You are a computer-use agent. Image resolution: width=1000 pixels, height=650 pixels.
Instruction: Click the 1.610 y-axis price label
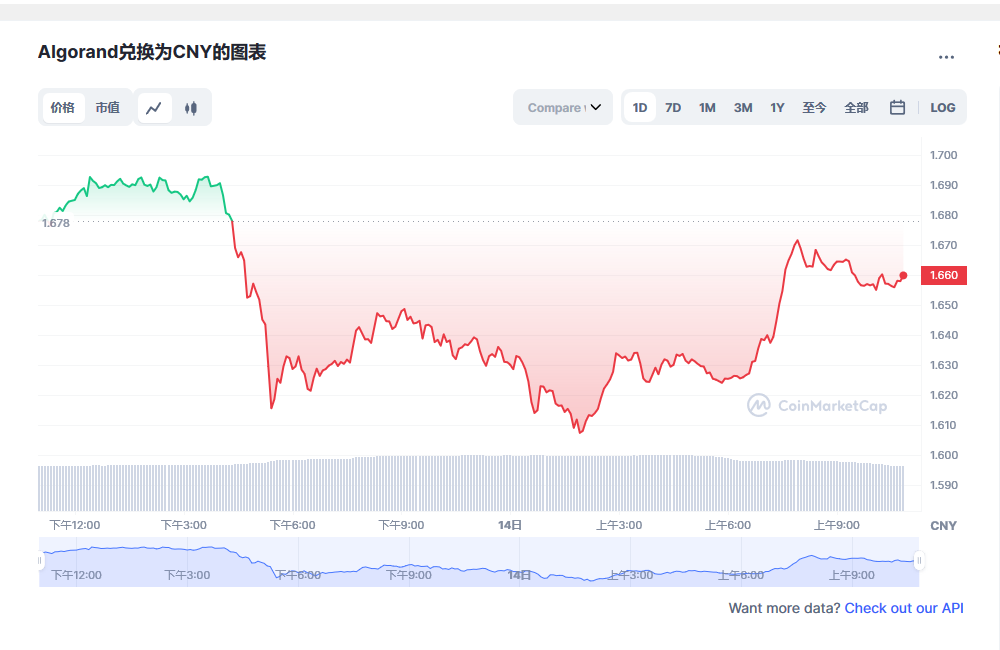point(943,425)
